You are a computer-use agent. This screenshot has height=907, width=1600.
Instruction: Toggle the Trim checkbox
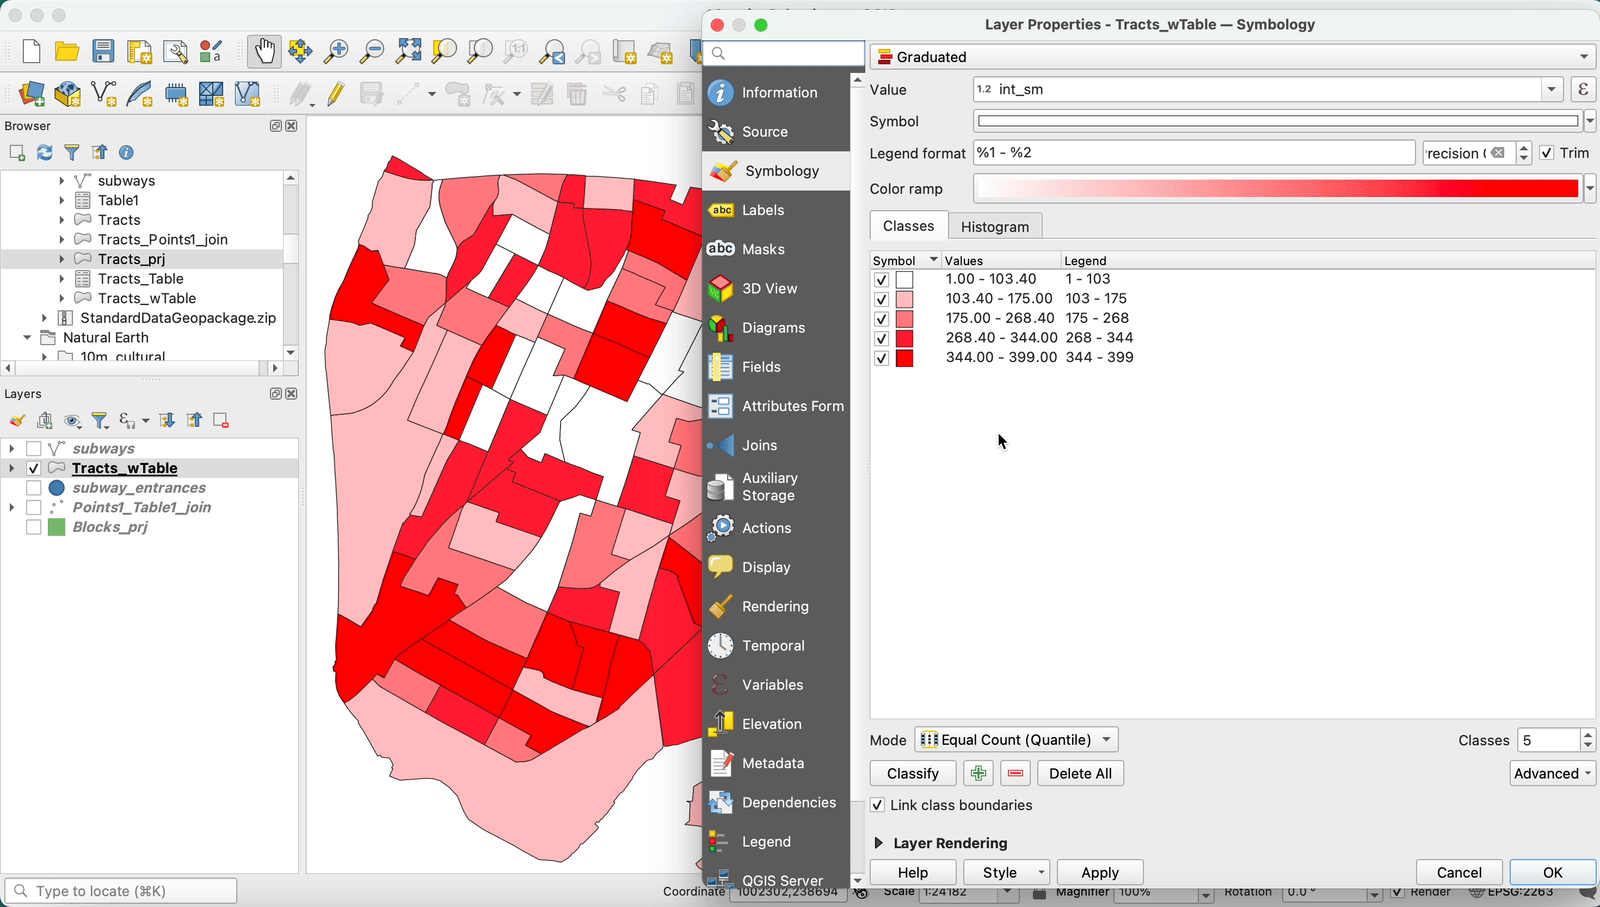(1547, 153)
